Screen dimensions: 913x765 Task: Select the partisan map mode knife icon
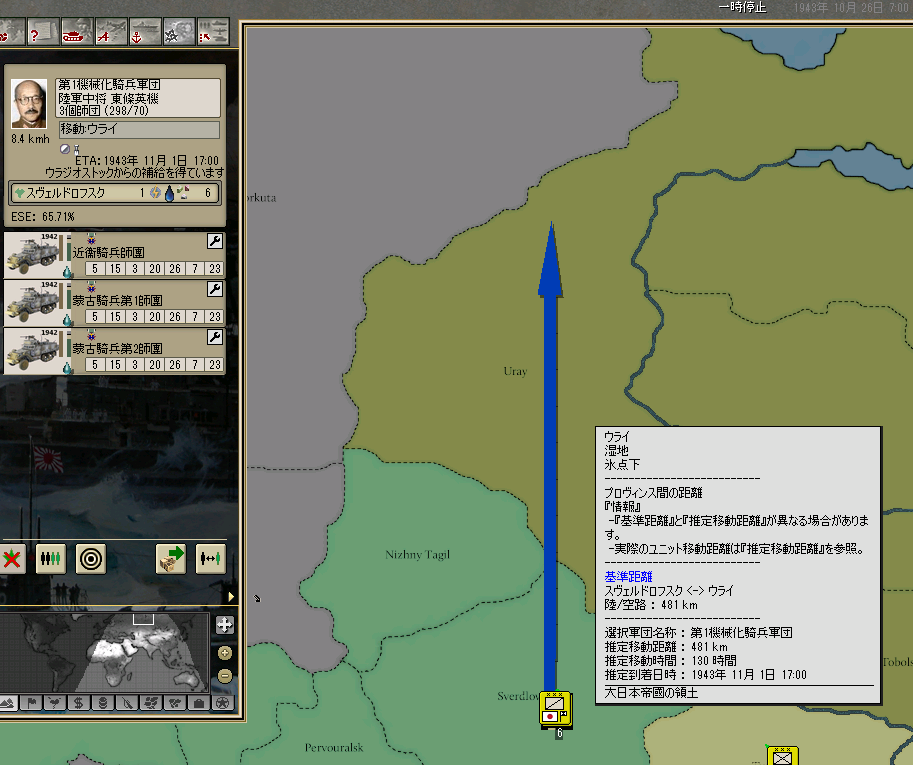point(127,703)
